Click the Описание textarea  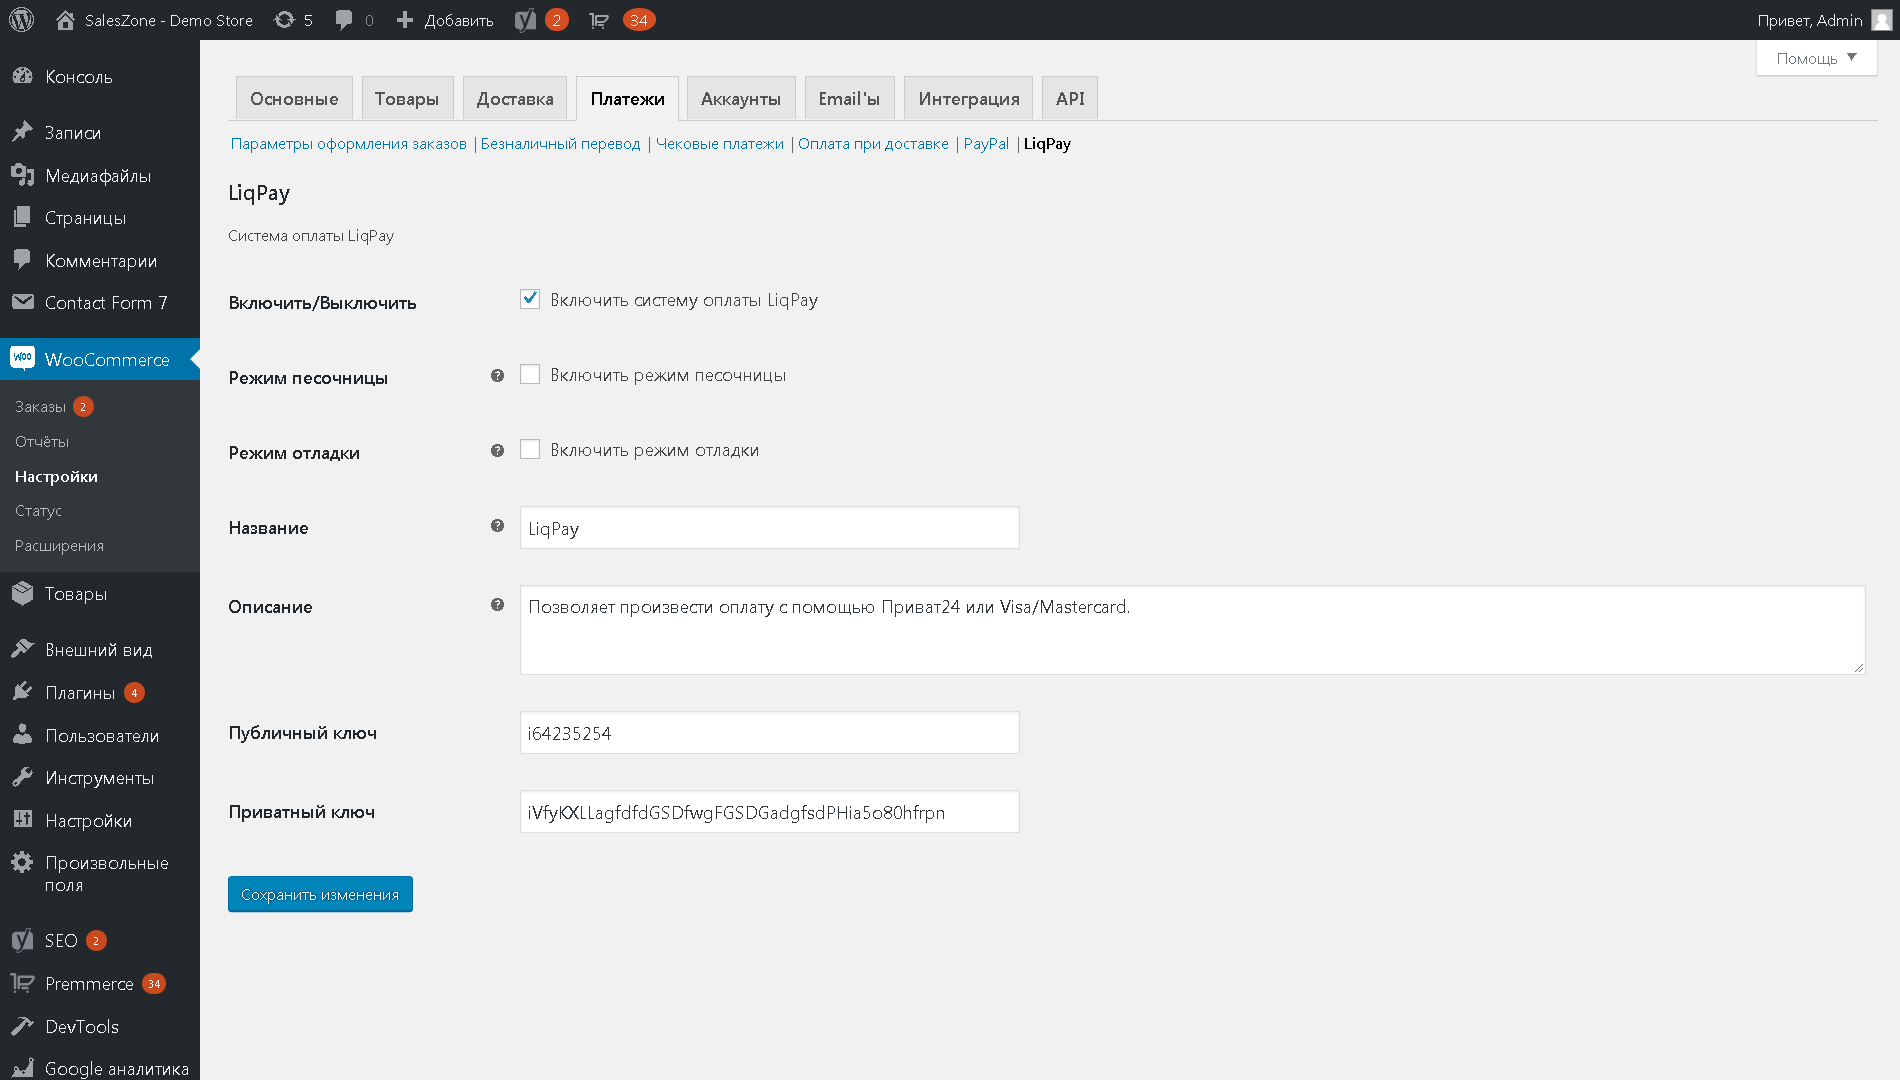pos(1192,630)
